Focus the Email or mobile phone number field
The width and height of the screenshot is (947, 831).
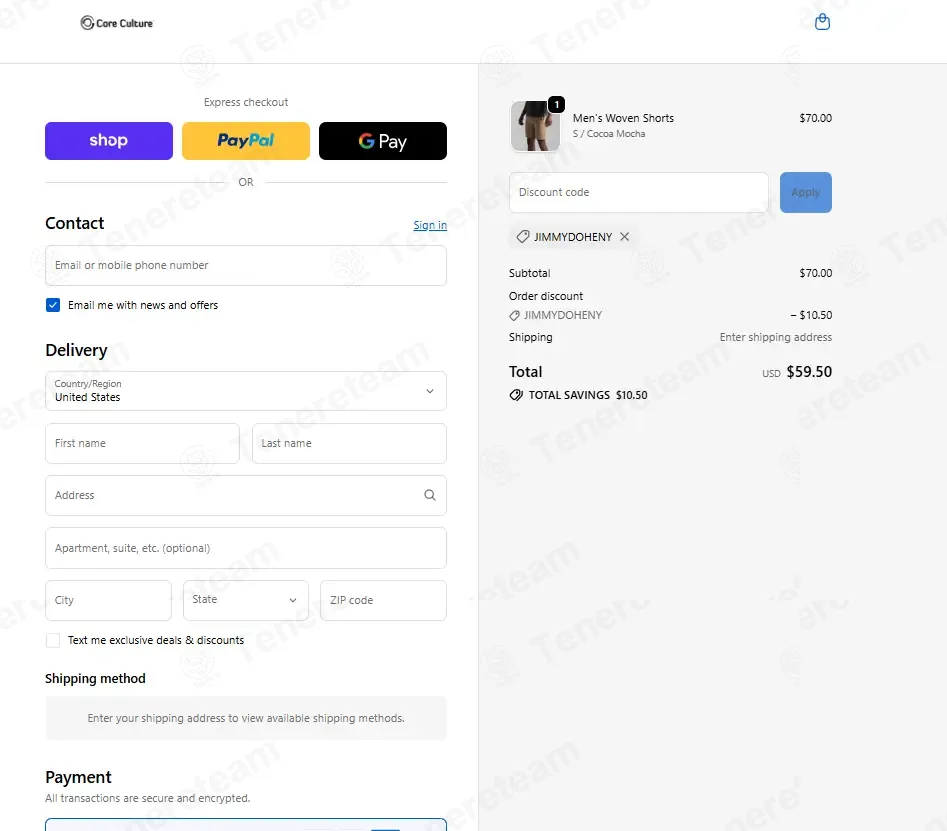tap(246, 265)
